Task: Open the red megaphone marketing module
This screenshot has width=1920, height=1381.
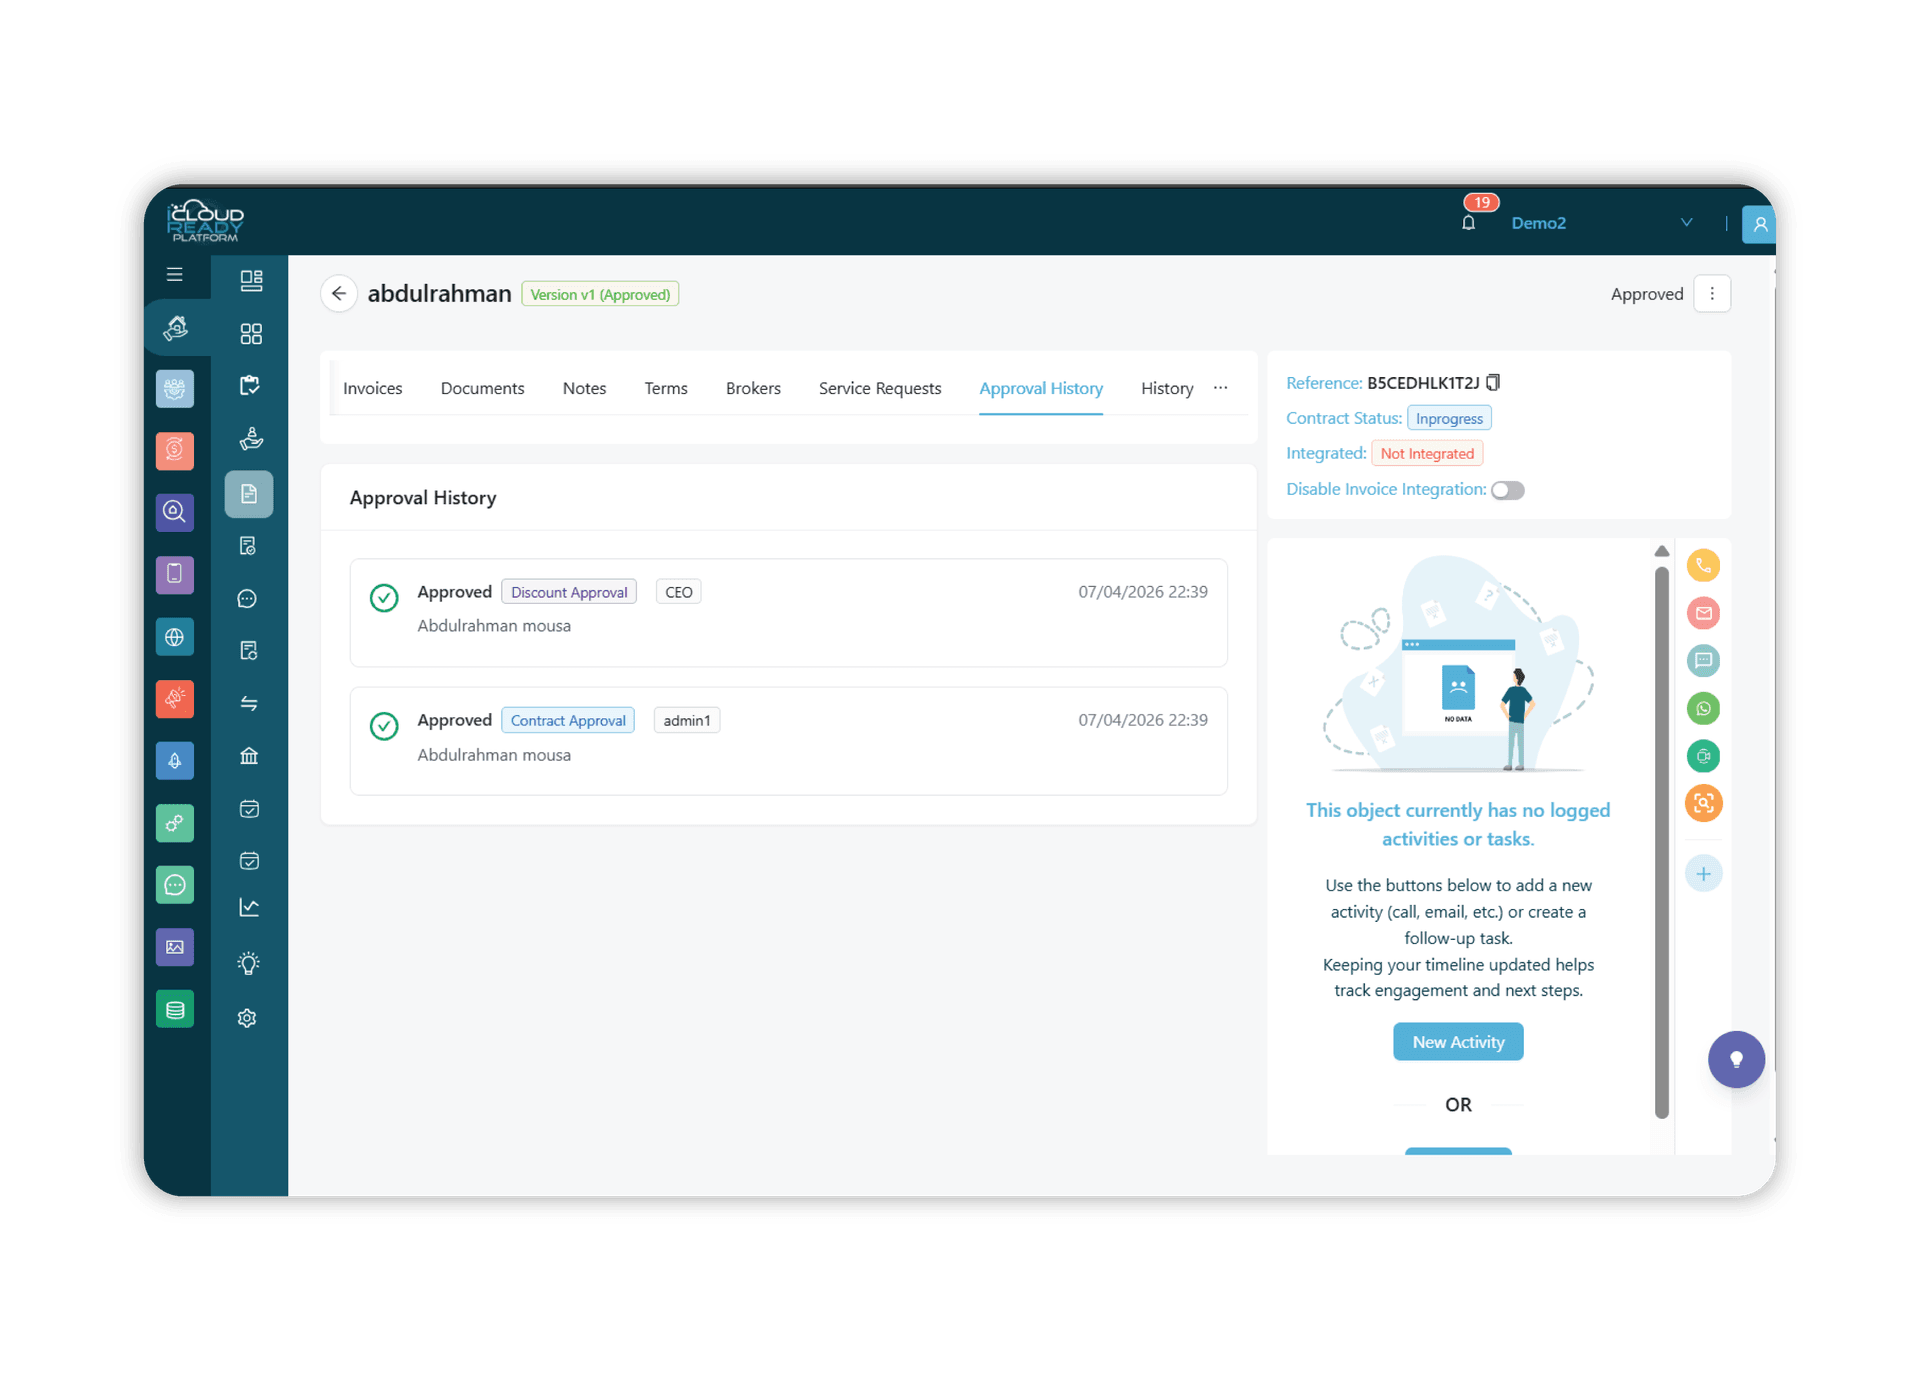Action: [175, 699]
